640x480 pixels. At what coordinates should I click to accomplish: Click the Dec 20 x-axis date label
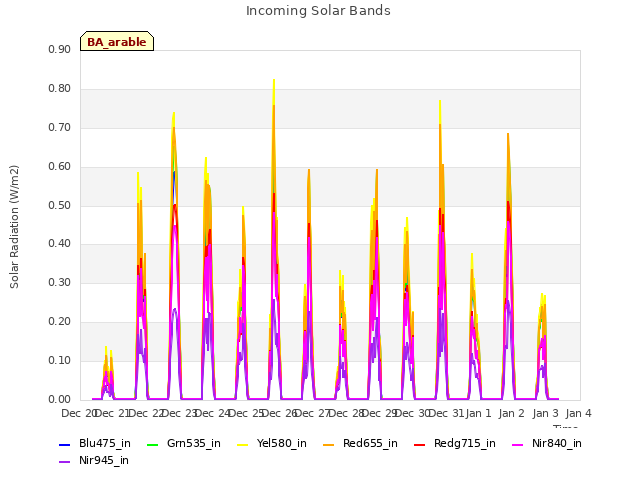[x=78, y=413]
